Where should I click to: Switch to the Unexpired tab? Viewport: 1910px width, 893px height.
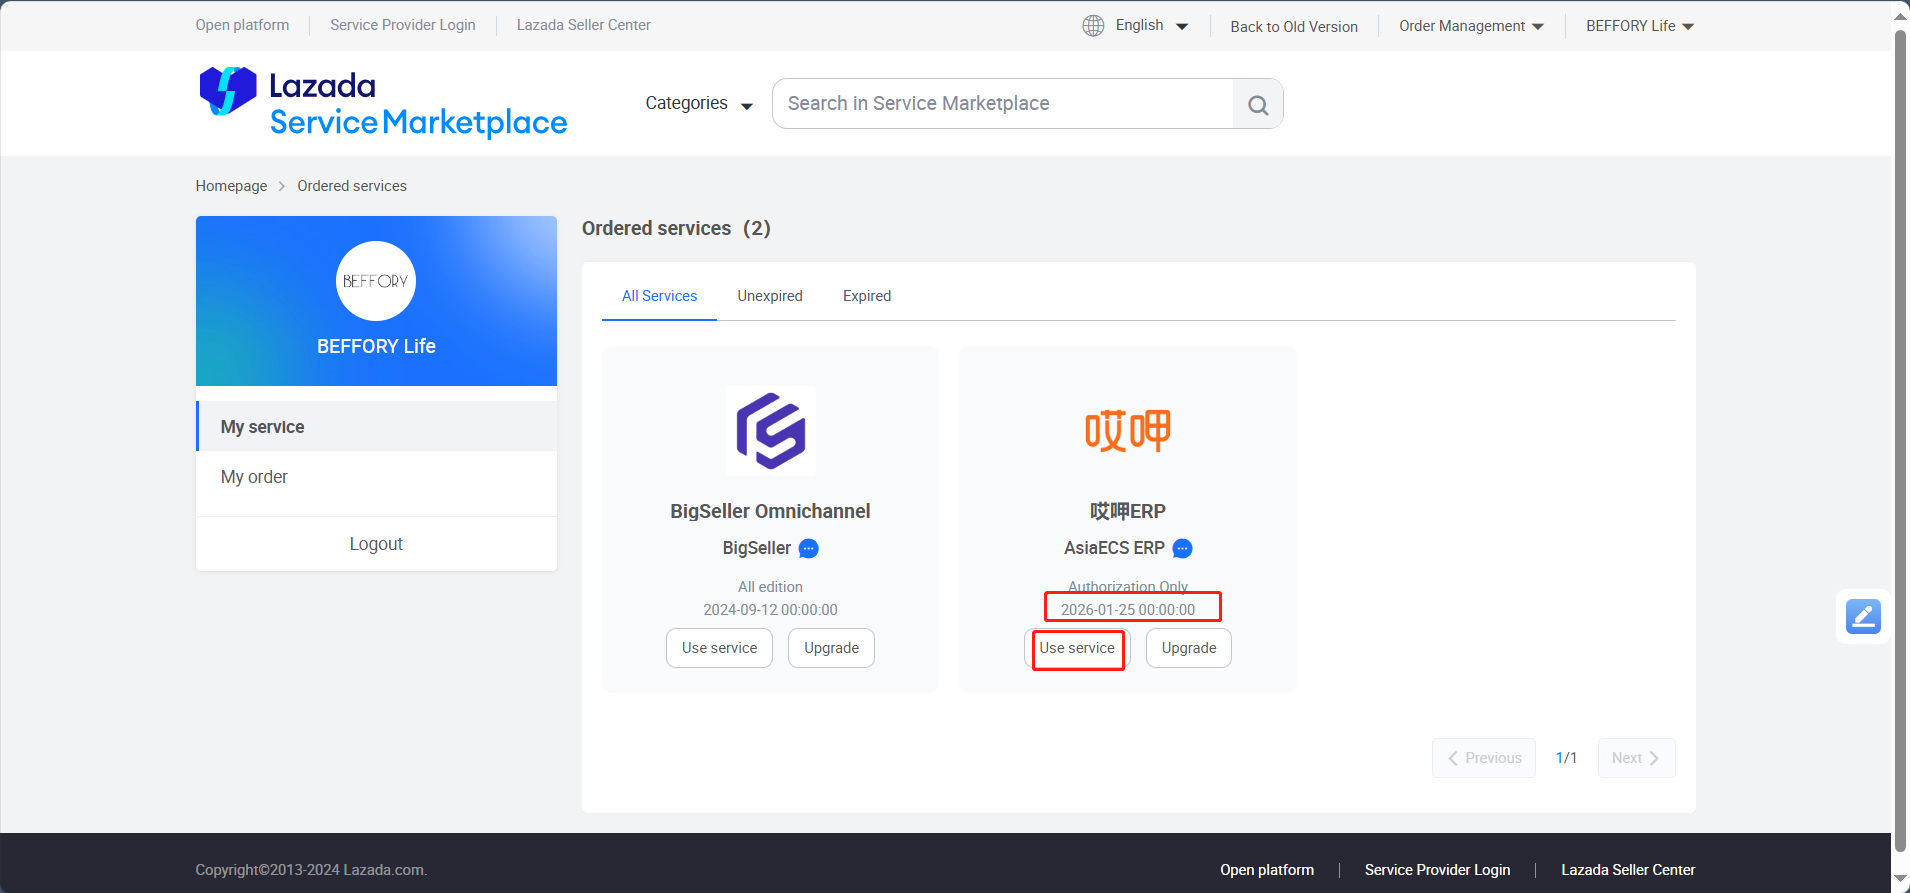(x=770, y=296)
